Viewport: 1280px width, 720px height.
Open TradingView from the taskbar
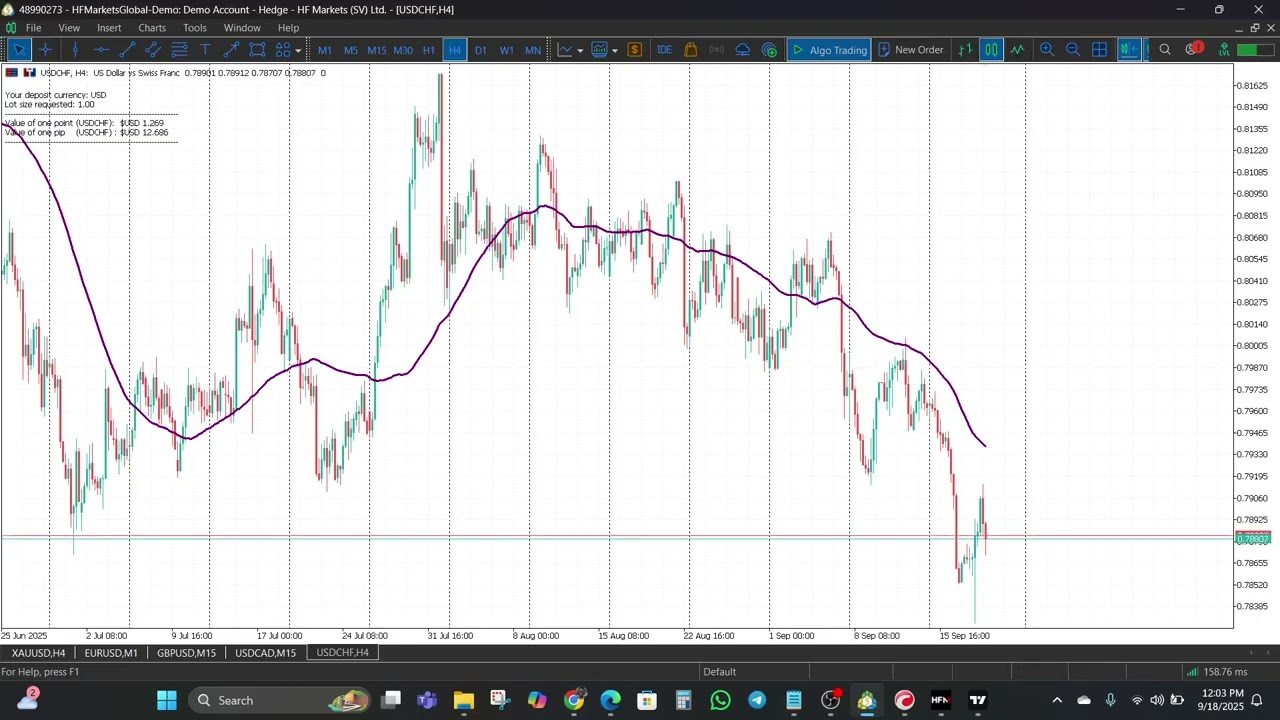978,700
